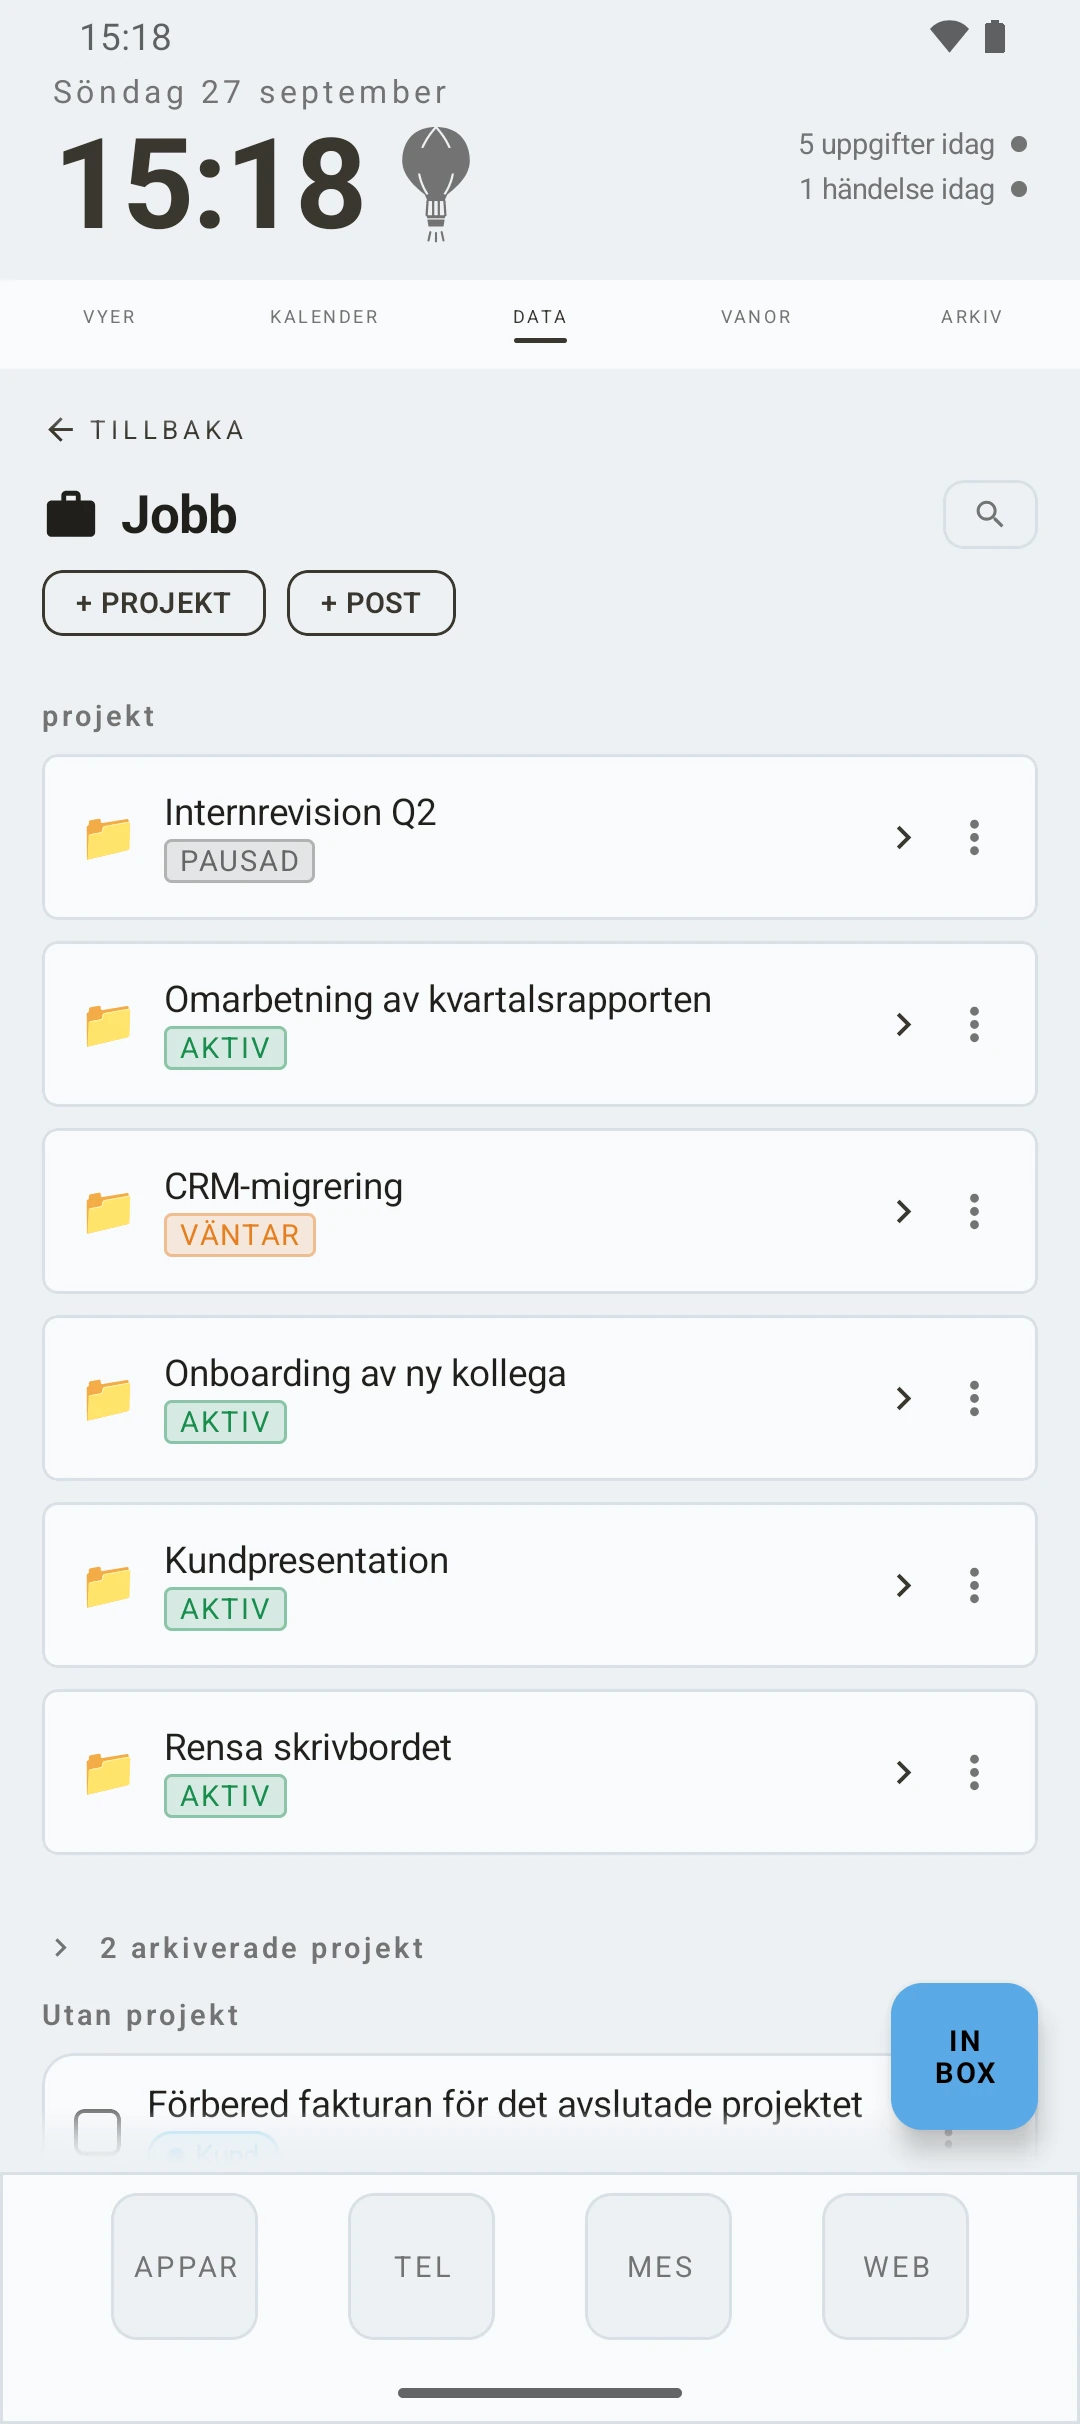This screenshot has width=1080, height=2424.
Task: Tap the folder icon for Onboarding av ny kollega
Action: point(108,1398)
